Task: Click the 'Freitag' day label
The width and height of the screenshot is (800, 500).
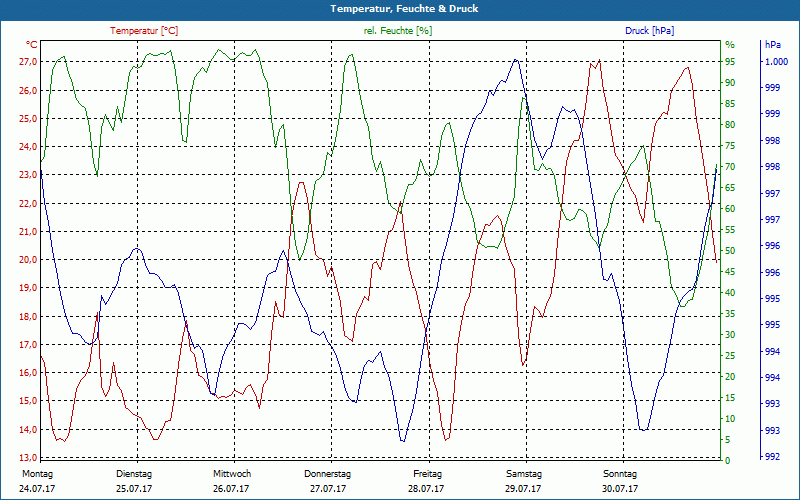Action: tap(428, 473)
